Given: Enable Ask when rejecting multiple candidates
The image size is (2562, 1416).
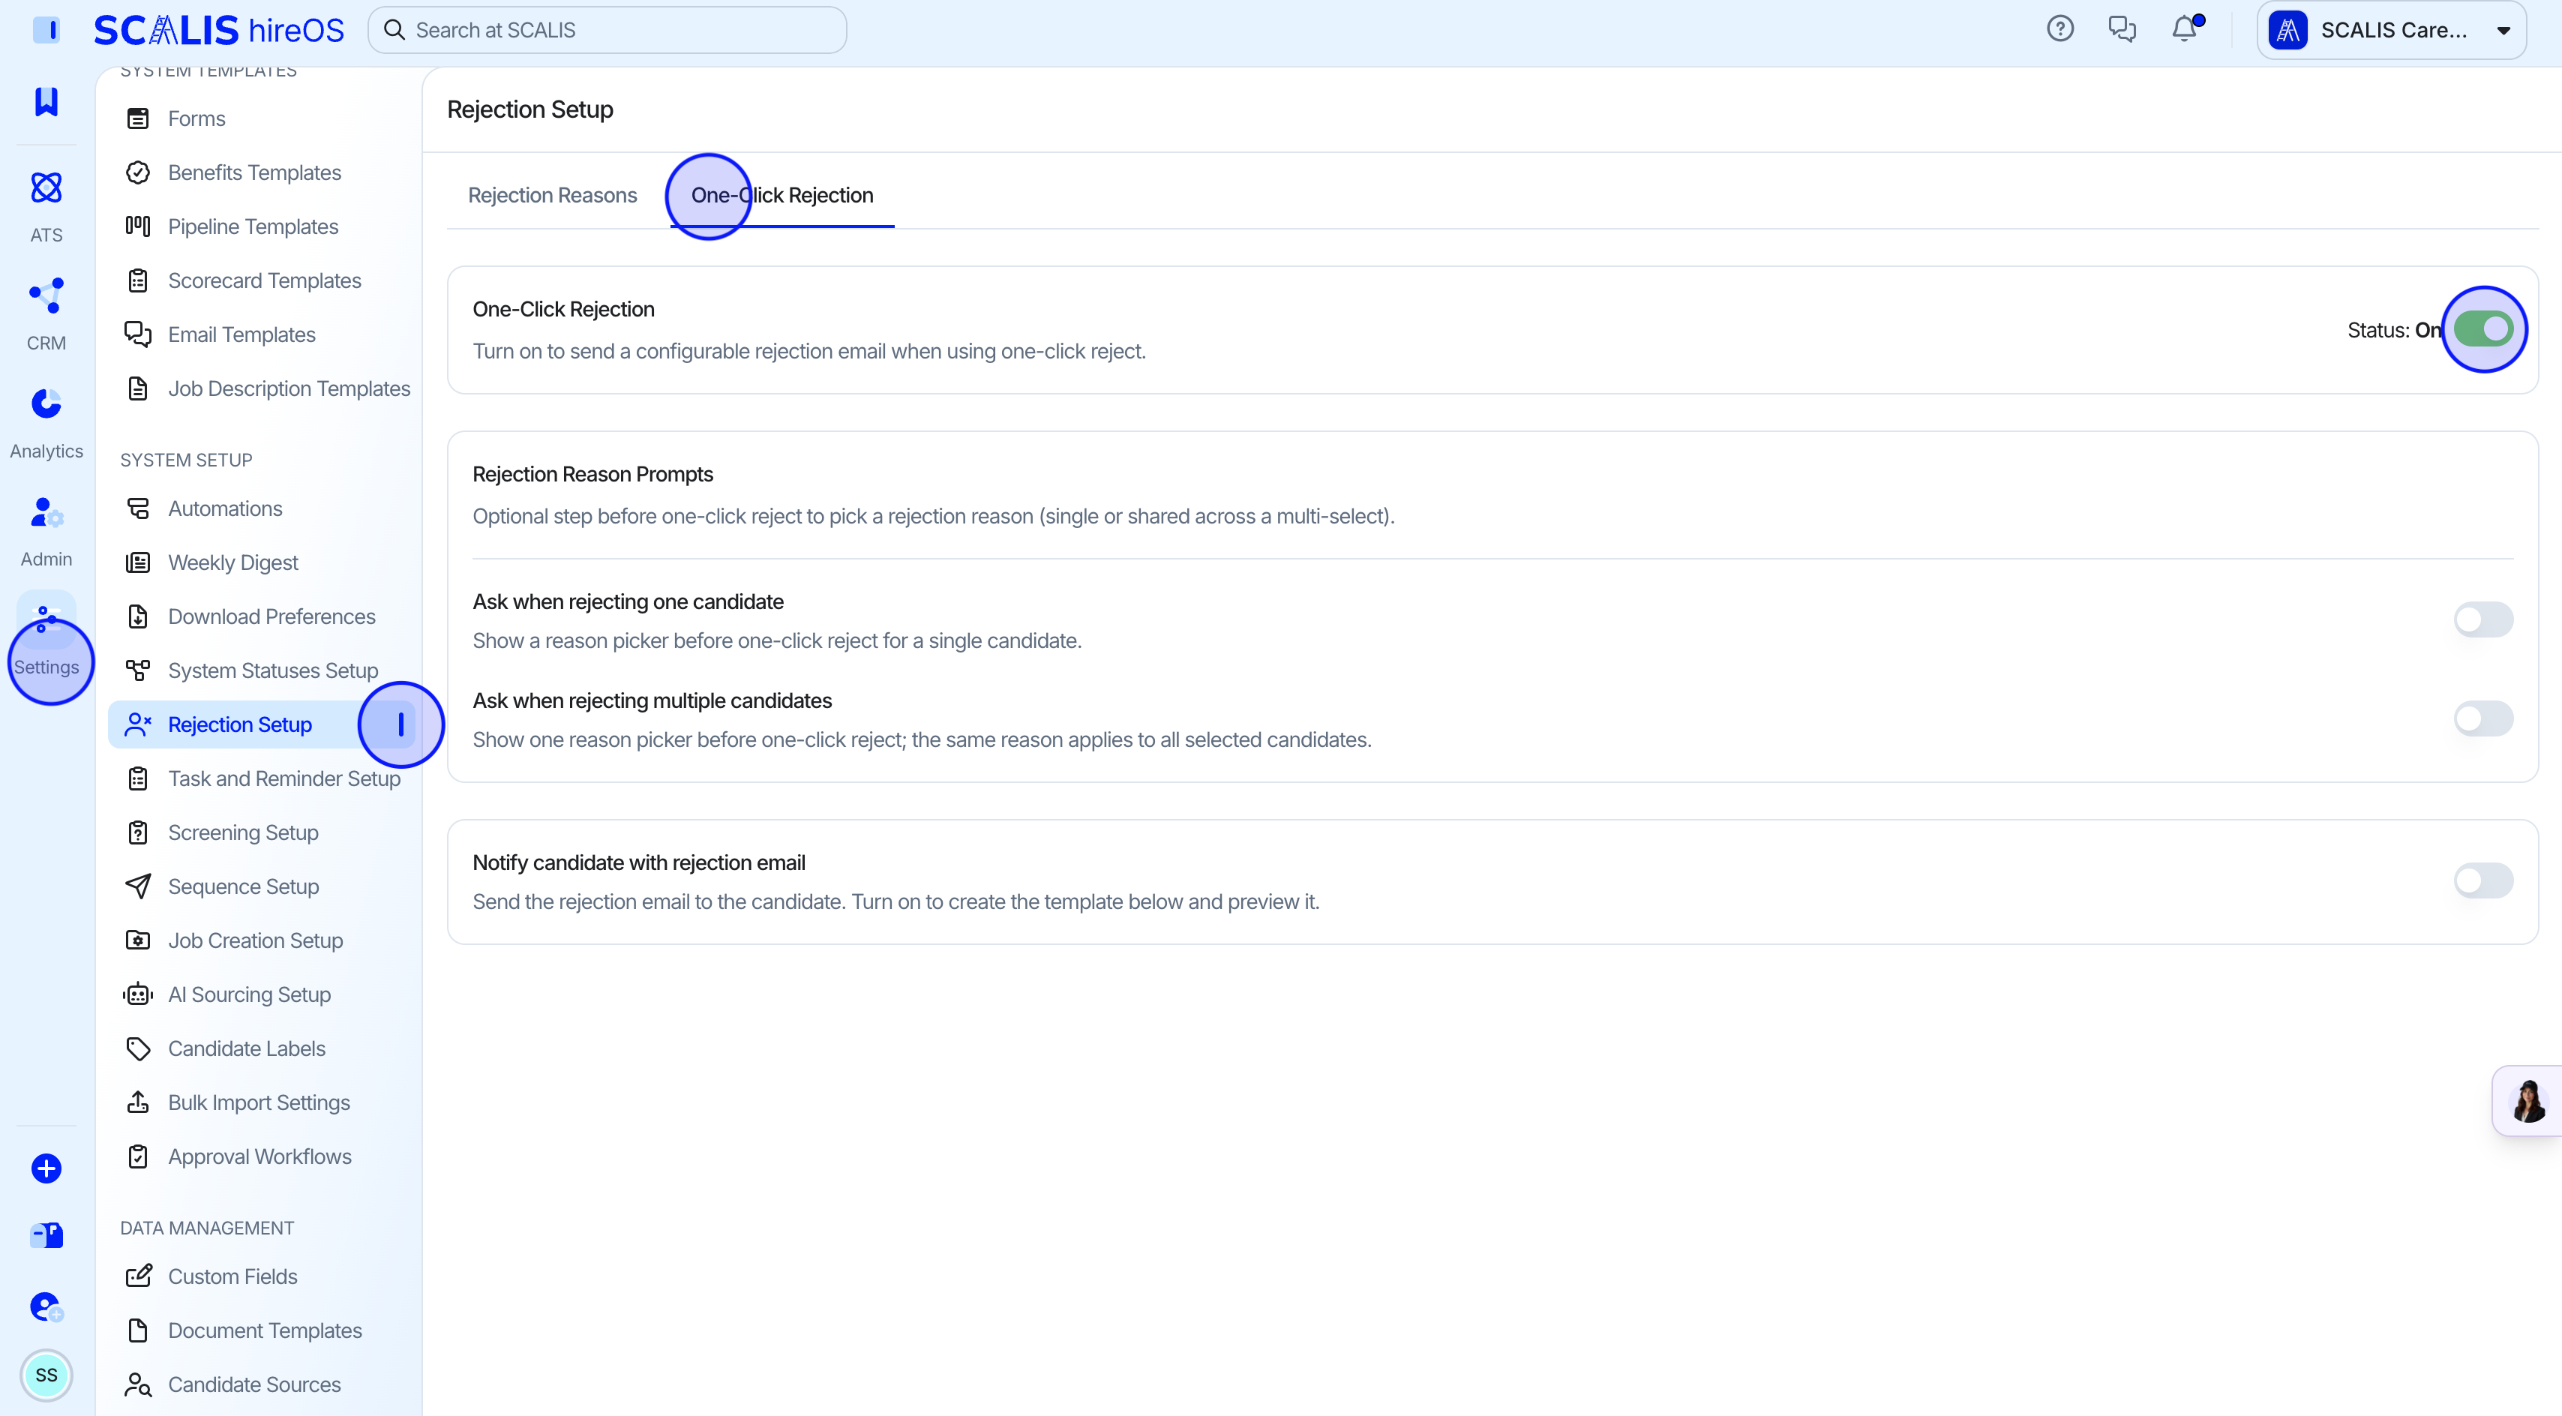Looking at the screenshot, I should [2483, 718].
